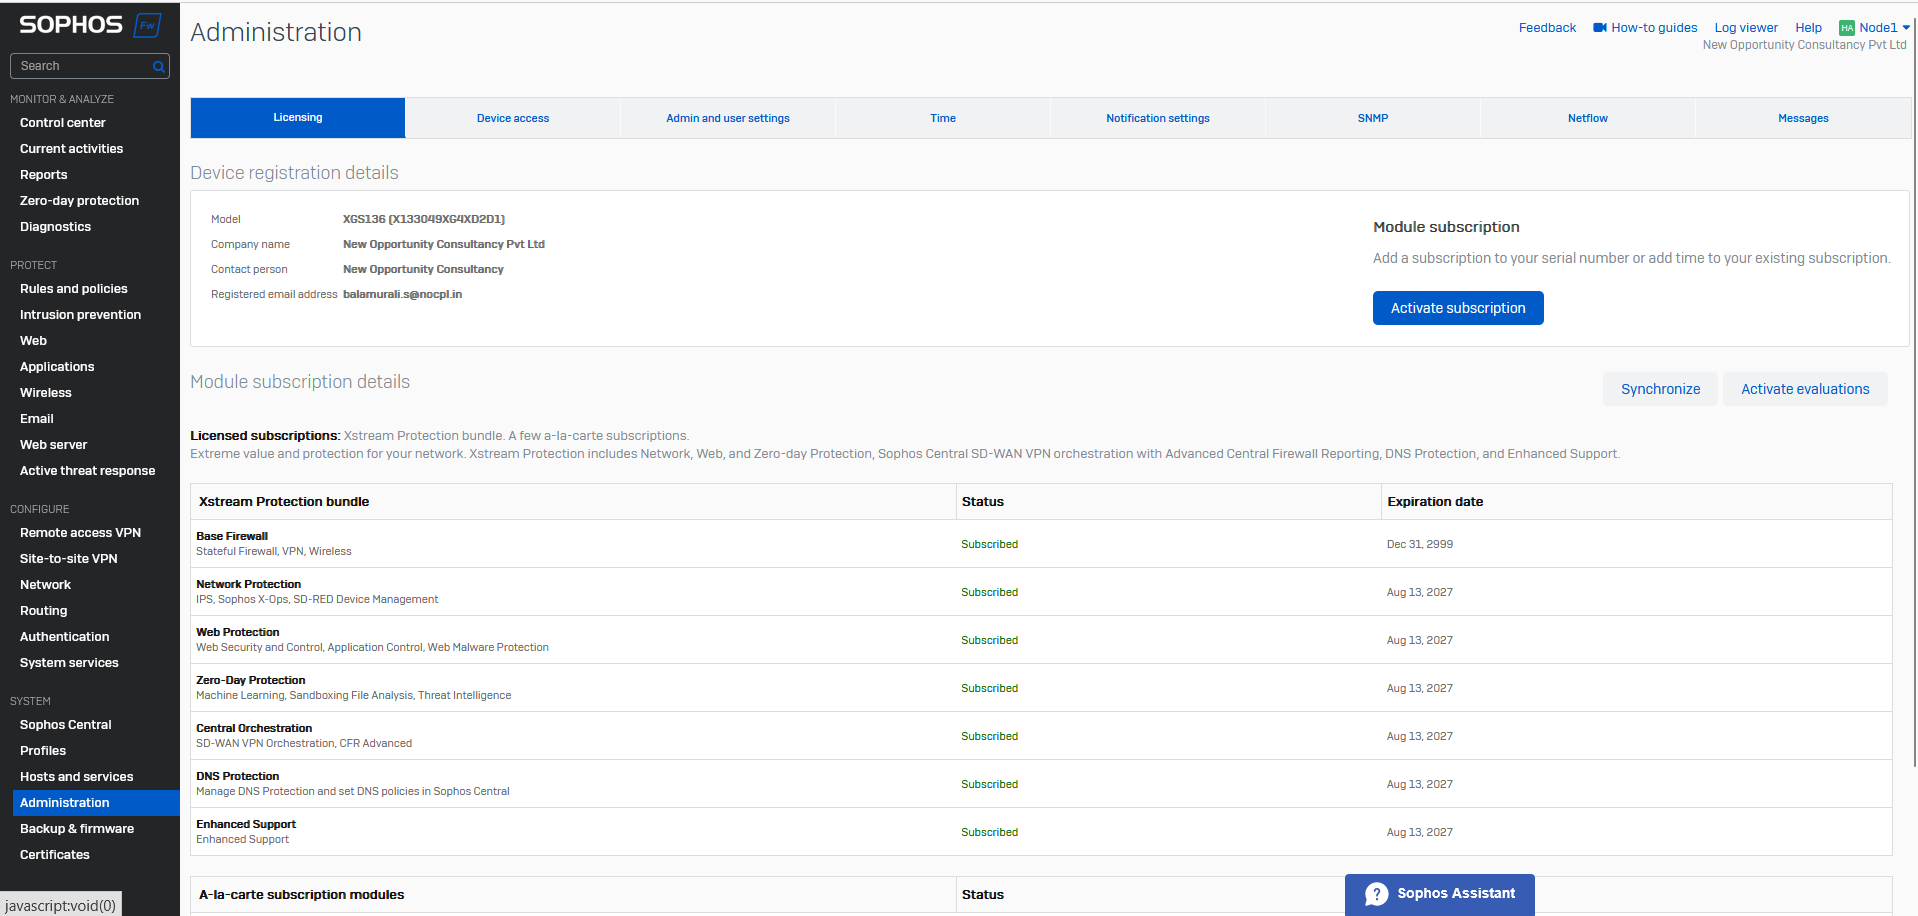Click the Activate evaluations button

[1804, 389]
